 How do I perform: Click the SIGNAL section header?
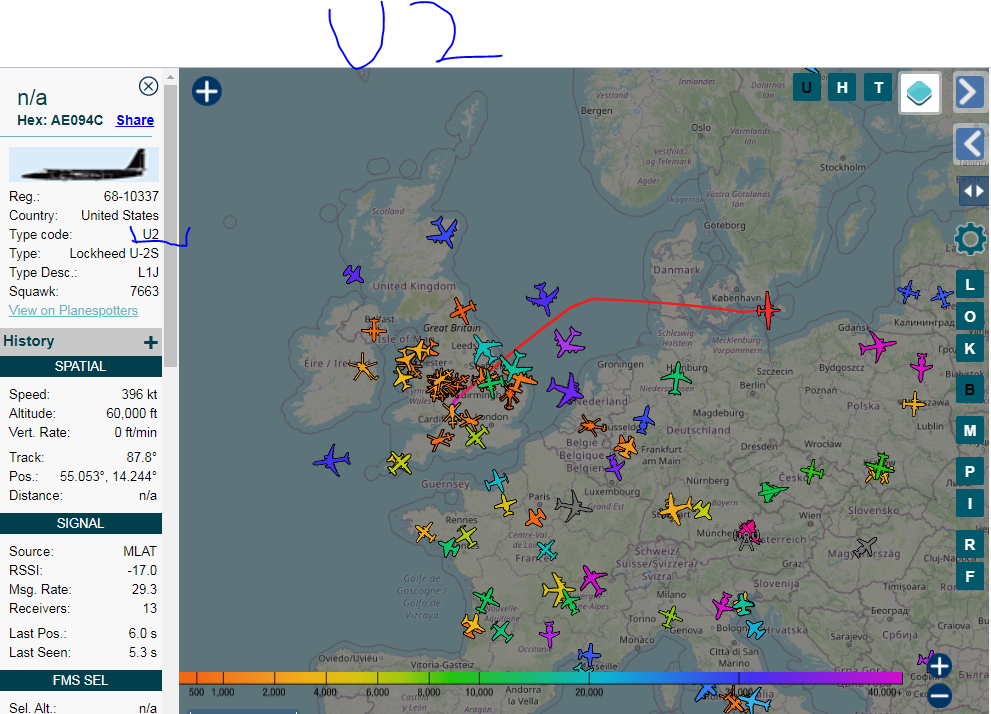coord(81,523)
